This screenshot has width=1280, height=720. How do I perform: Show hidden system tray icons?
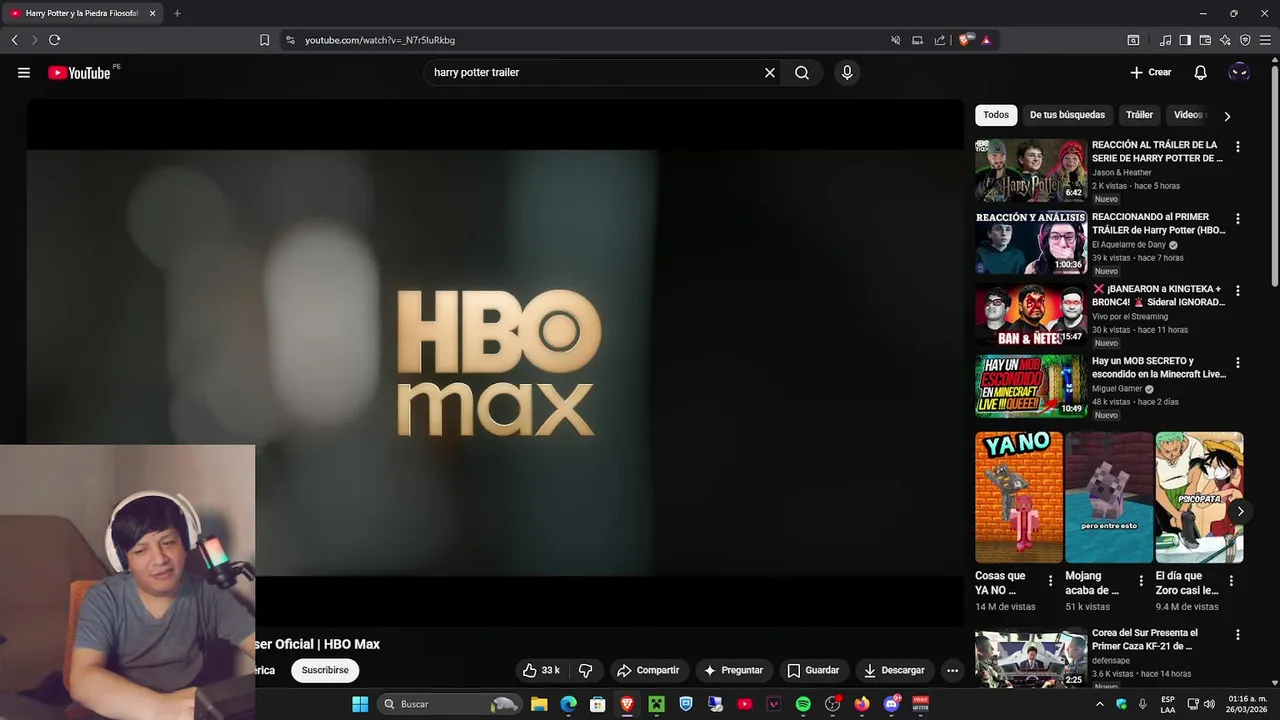[1101, 704]
